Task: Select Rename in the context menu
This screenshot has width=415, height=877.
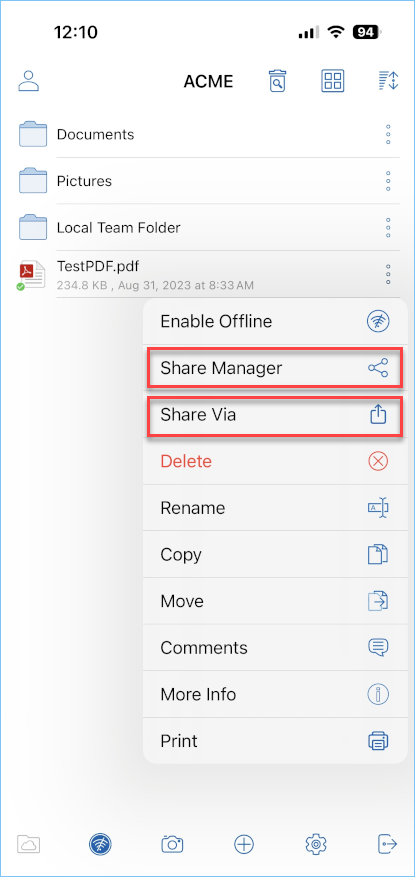Action: click(275, 508)
